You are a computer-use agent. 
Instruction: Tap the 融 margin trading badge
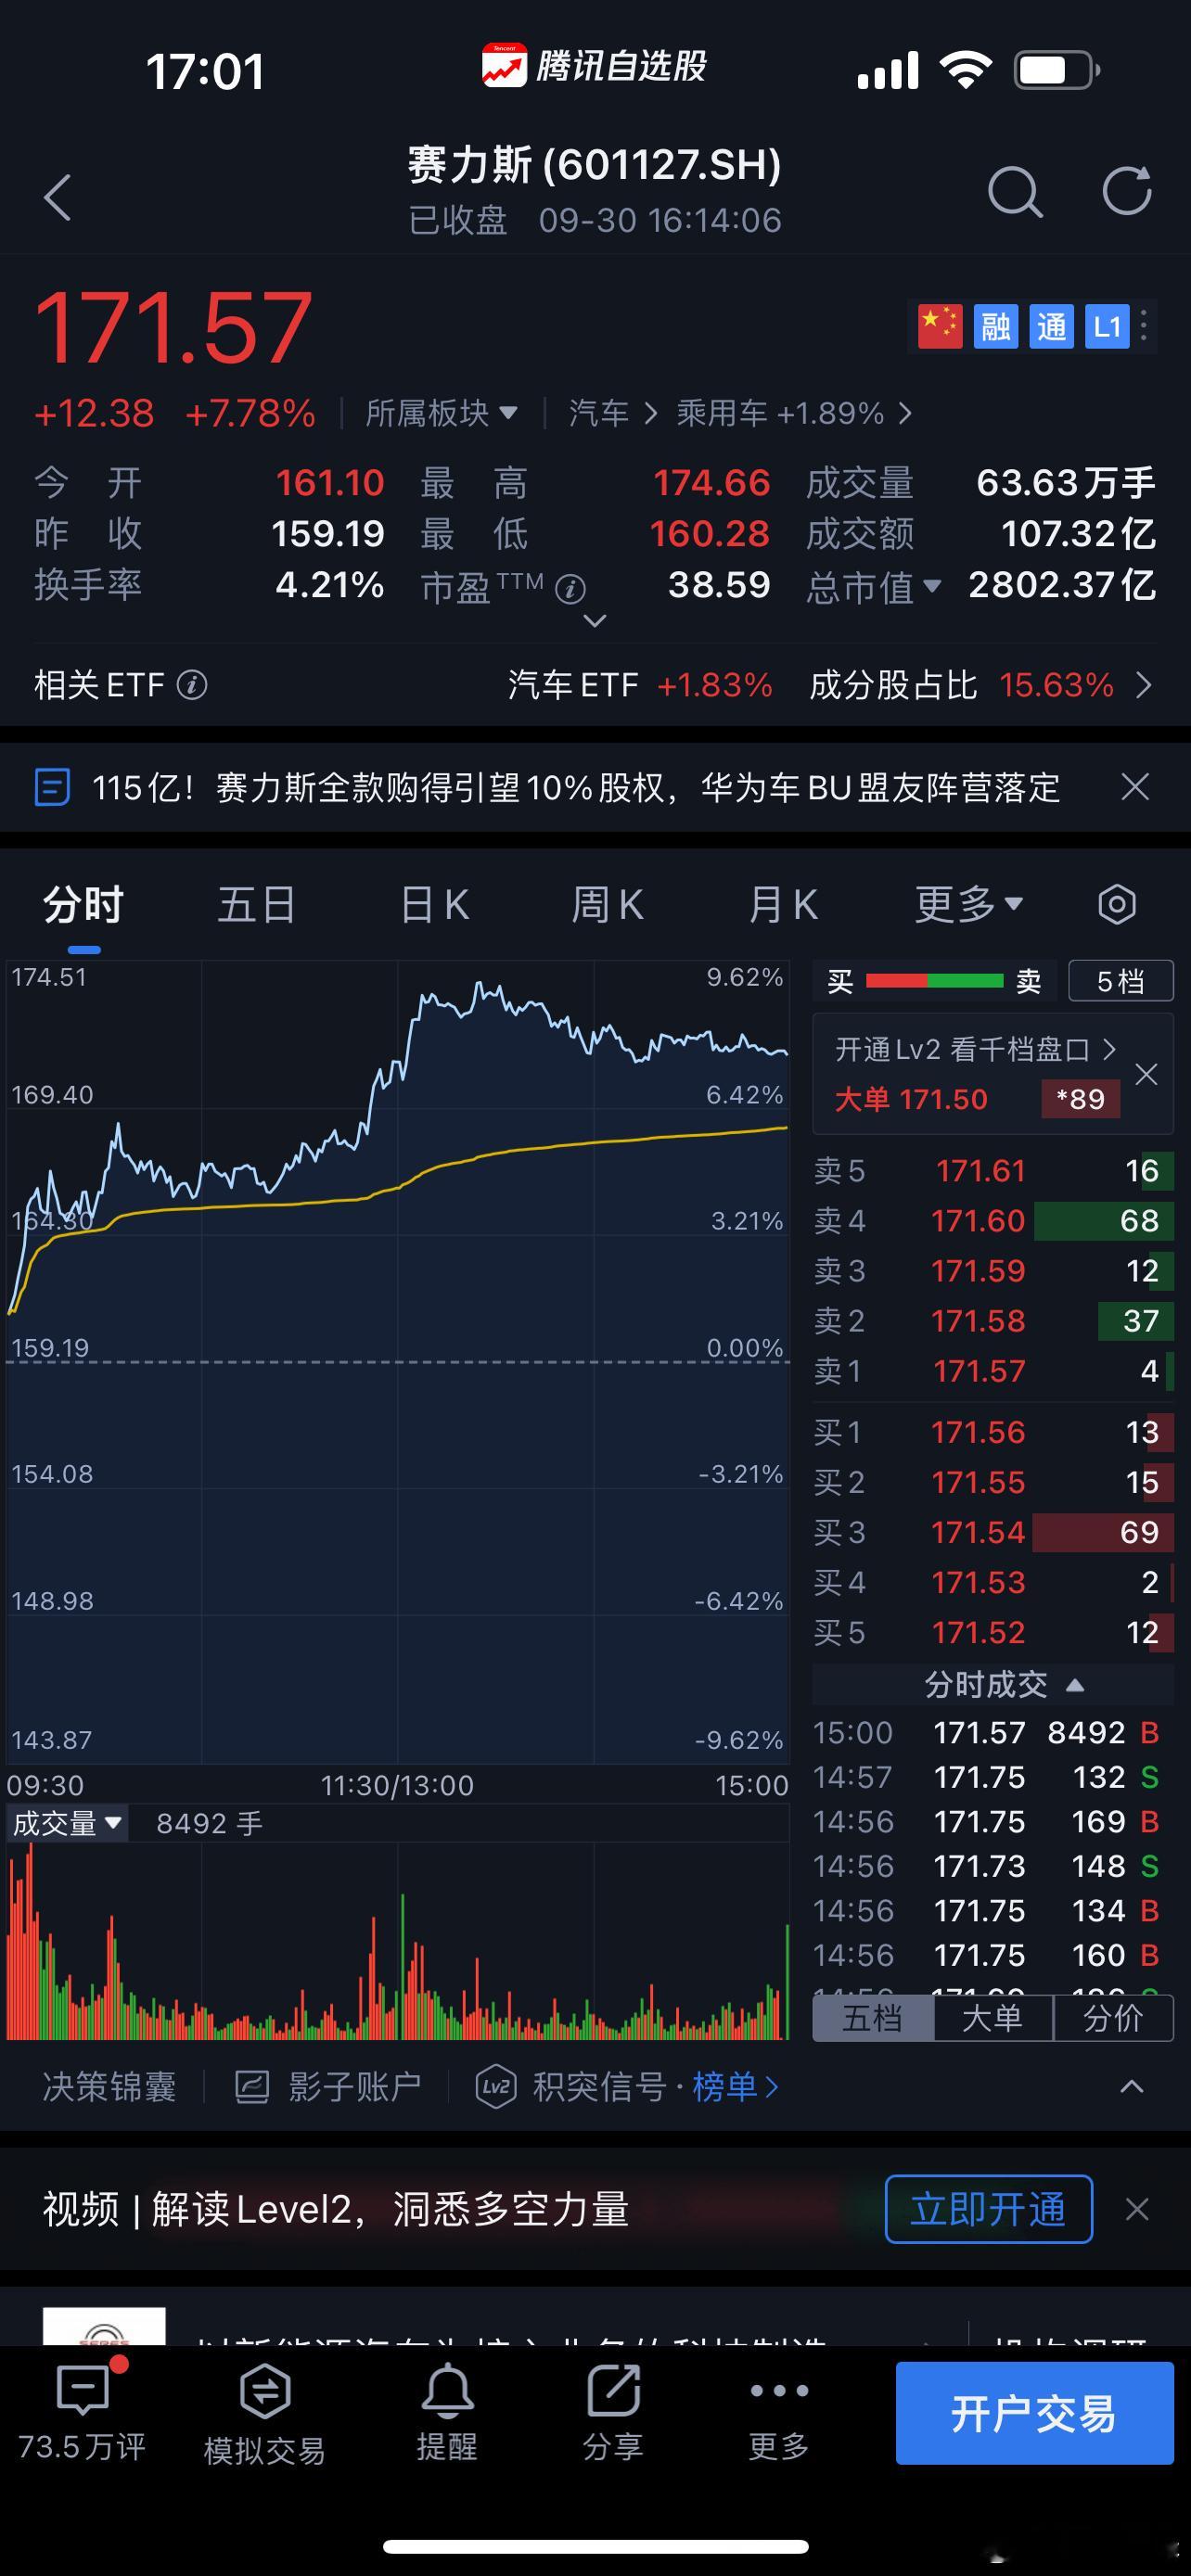[x=996, y=326]
